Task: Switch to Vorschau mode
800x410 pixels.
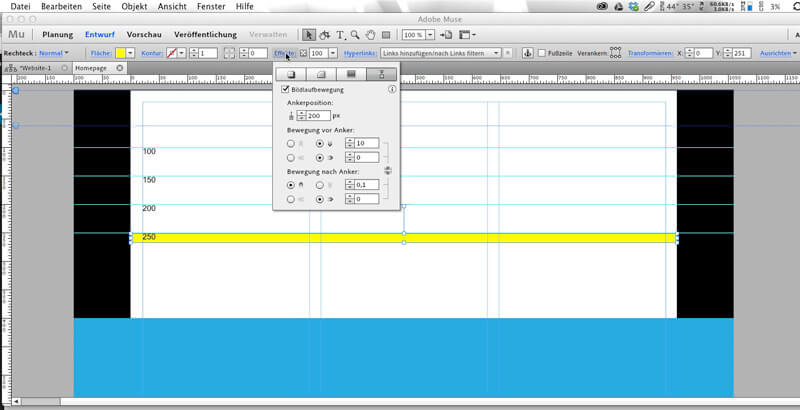Action: (144, 35)
